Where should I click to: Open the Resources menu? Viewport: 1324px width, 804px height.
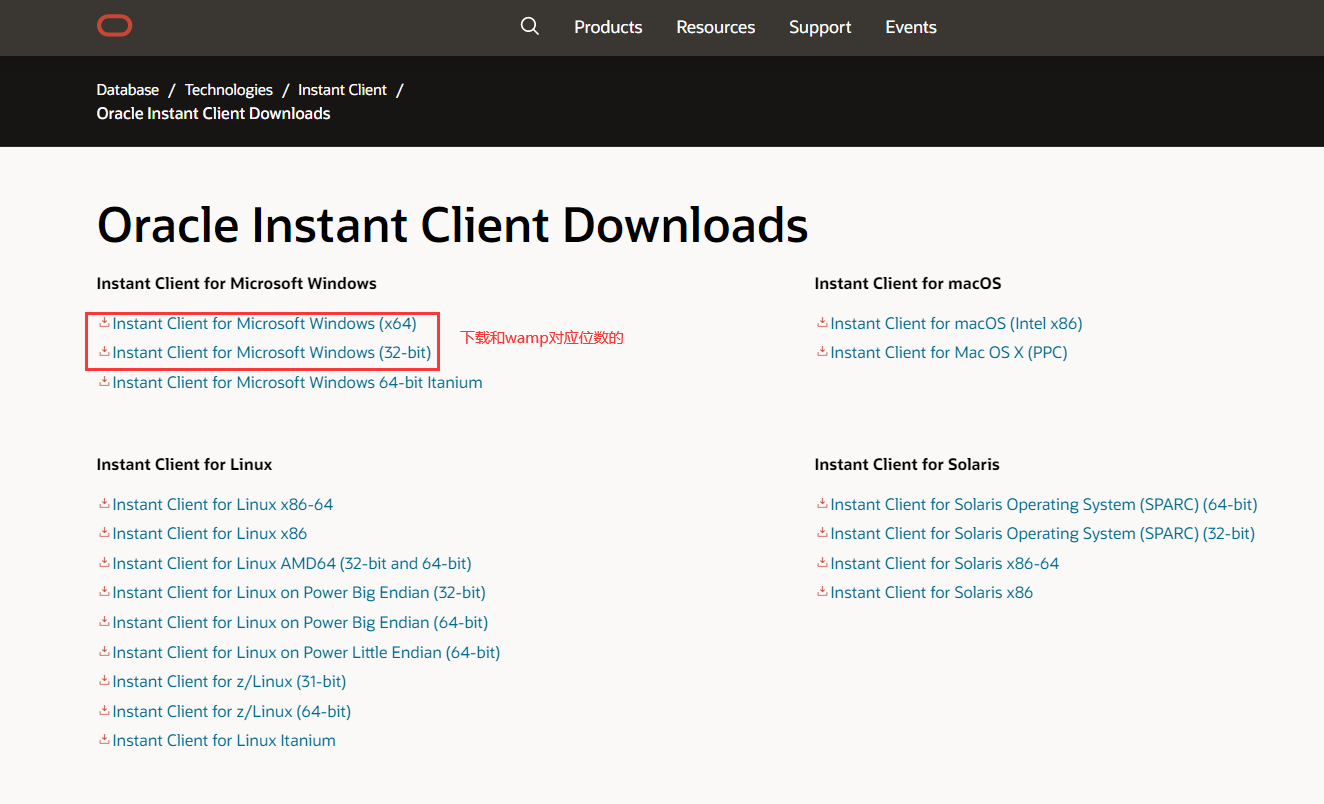point(715,27)
